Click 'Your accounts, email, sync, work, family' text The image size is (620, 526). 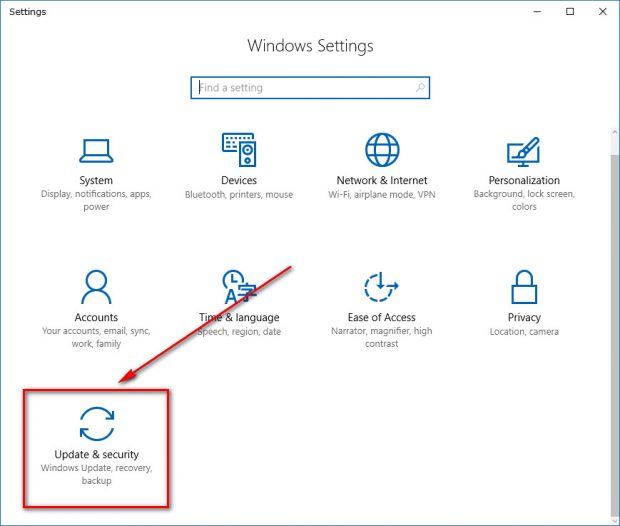click(x=96, y=337)
